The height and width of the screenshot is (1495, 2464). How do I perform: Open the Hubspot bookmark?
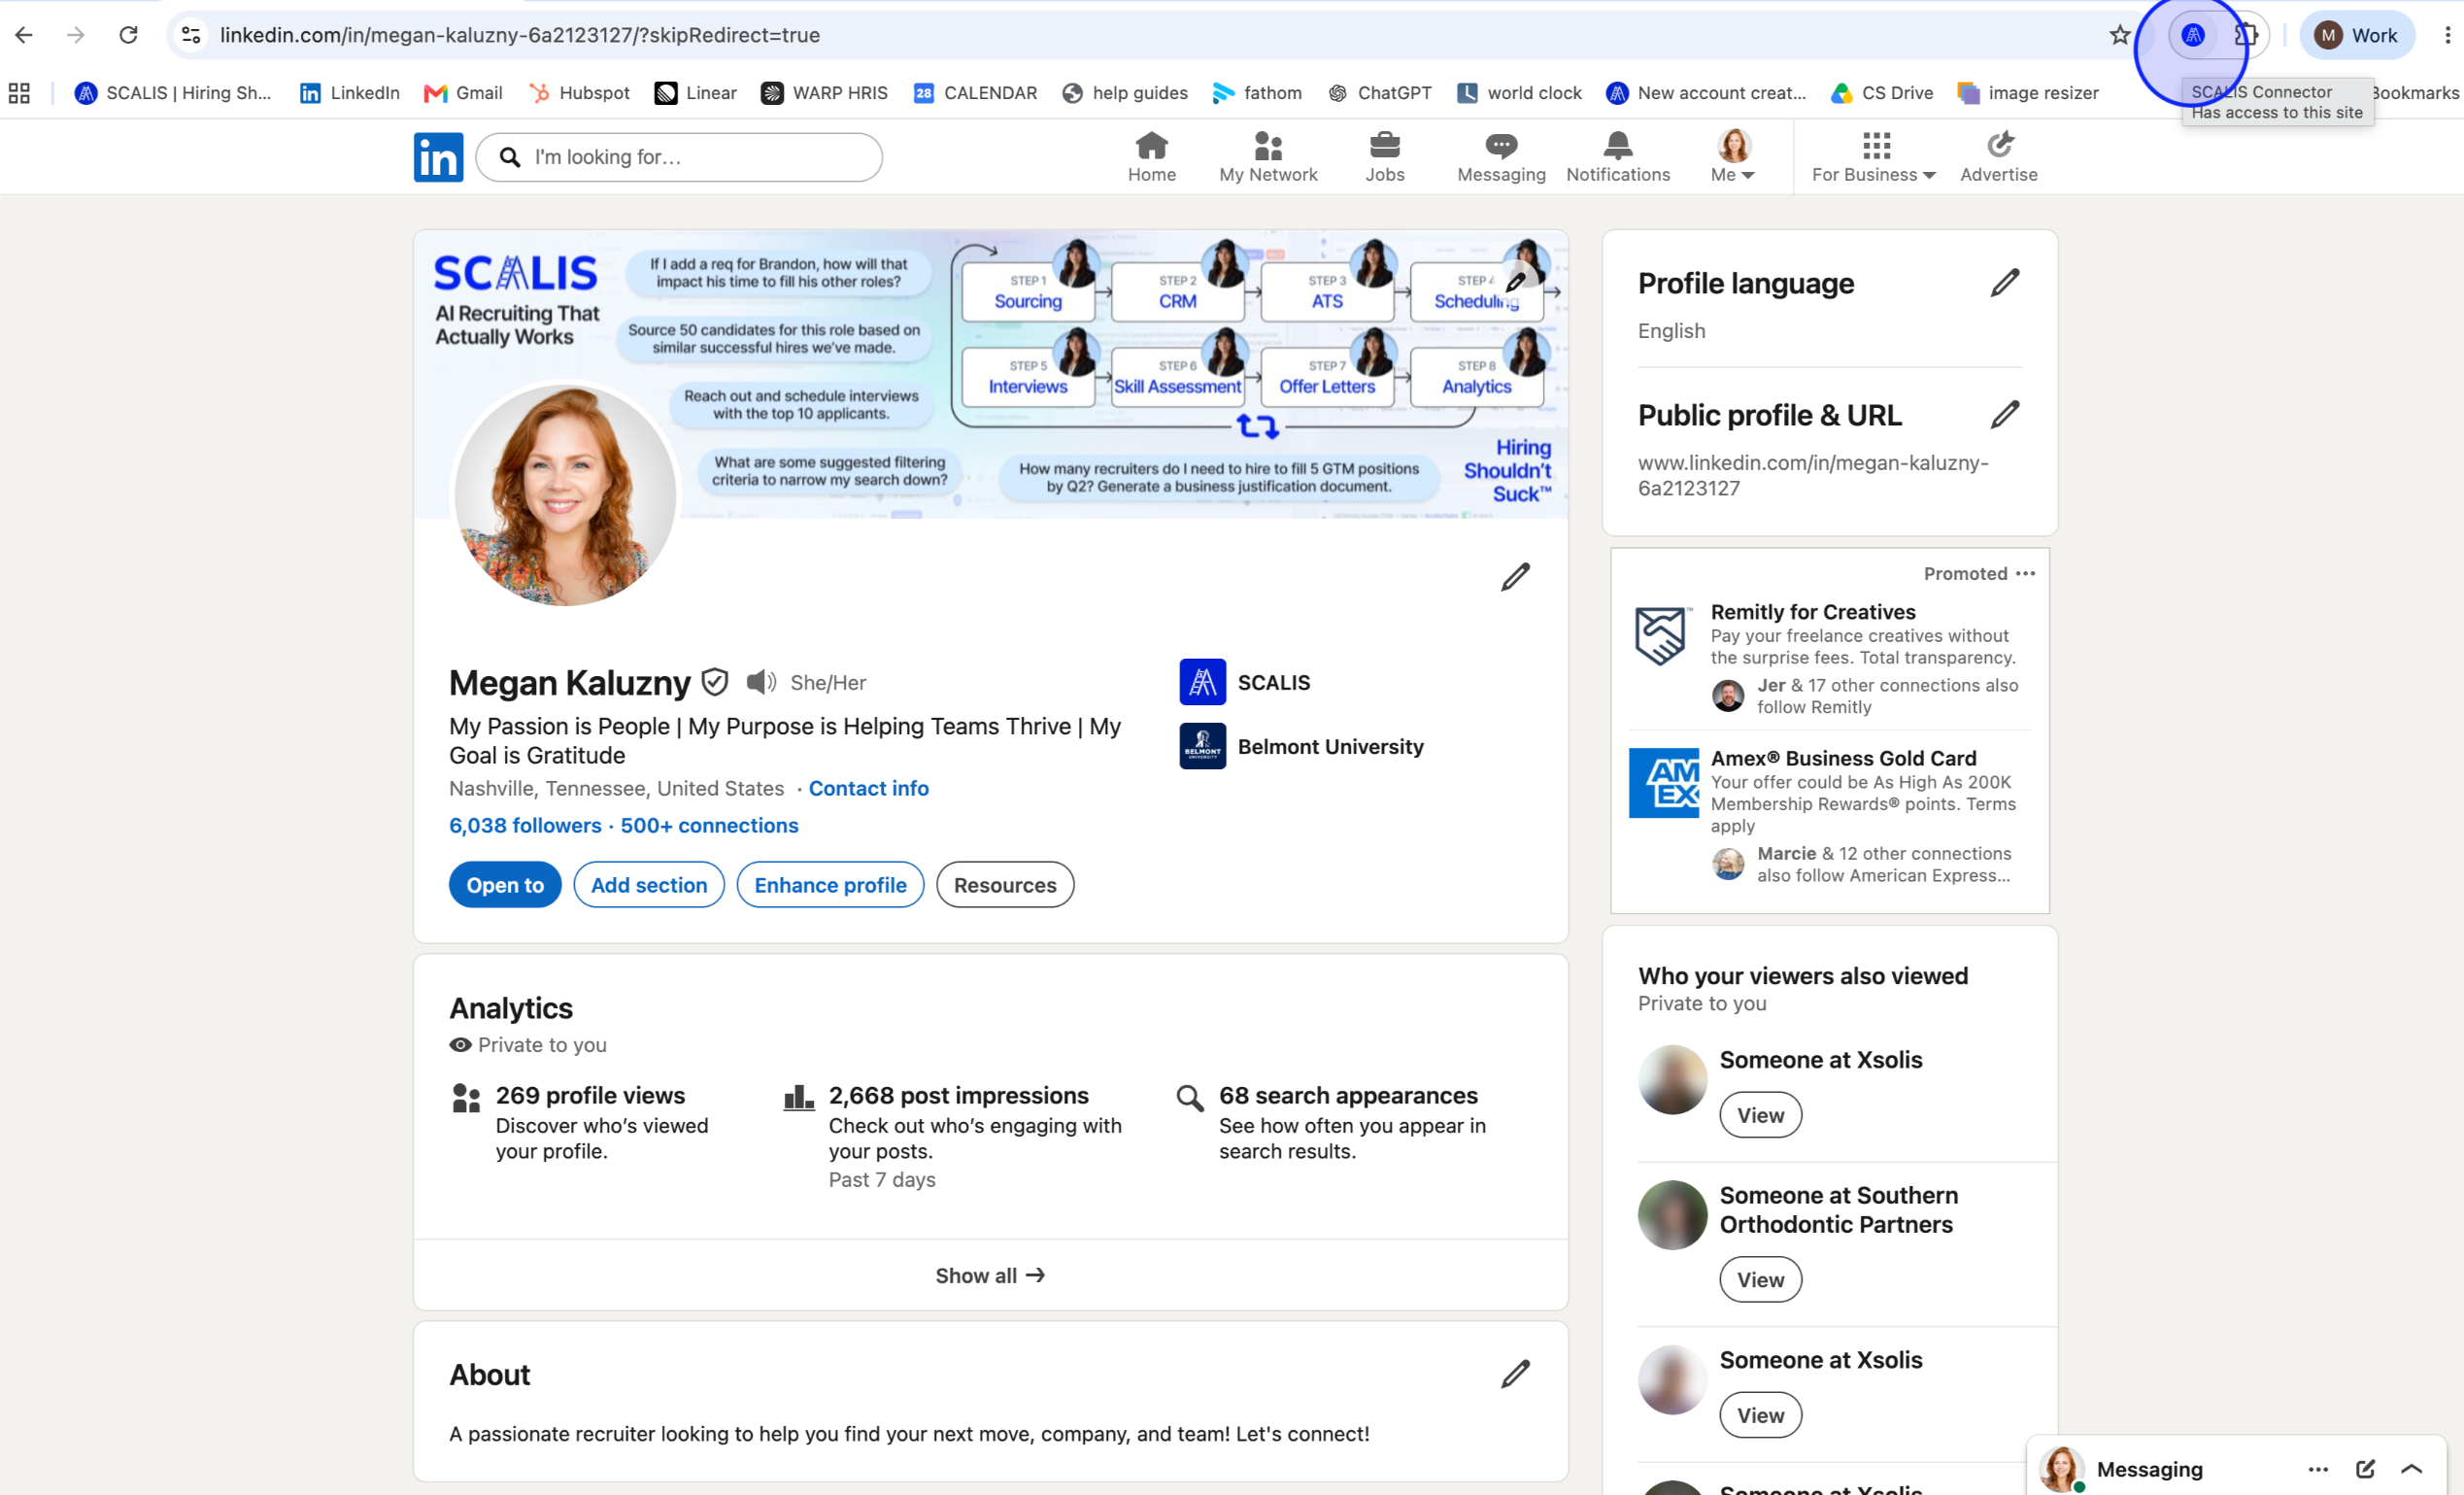[x=579, y=93]
